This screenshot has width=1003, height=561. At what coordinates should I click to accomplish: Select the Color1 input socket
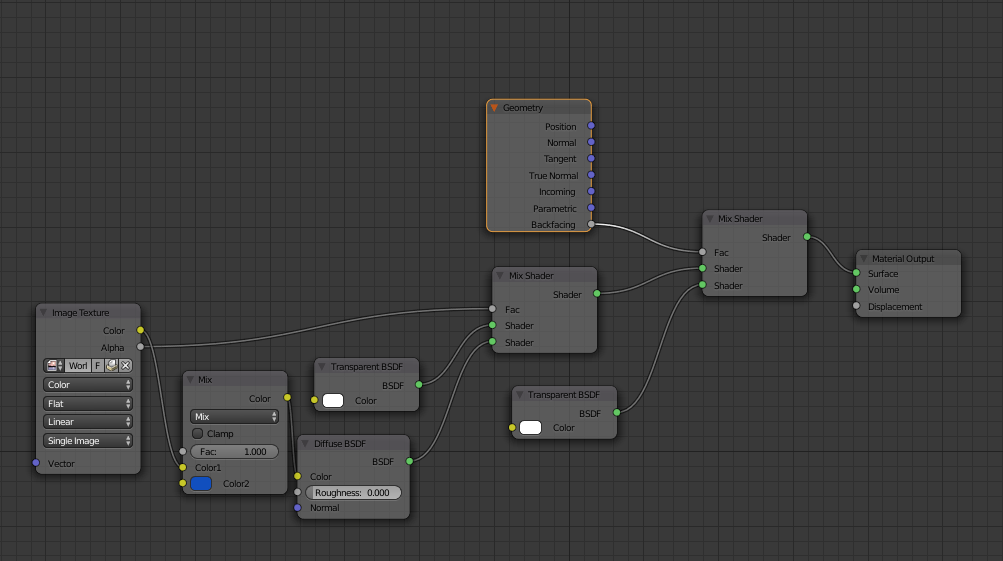tap(183, 468)
